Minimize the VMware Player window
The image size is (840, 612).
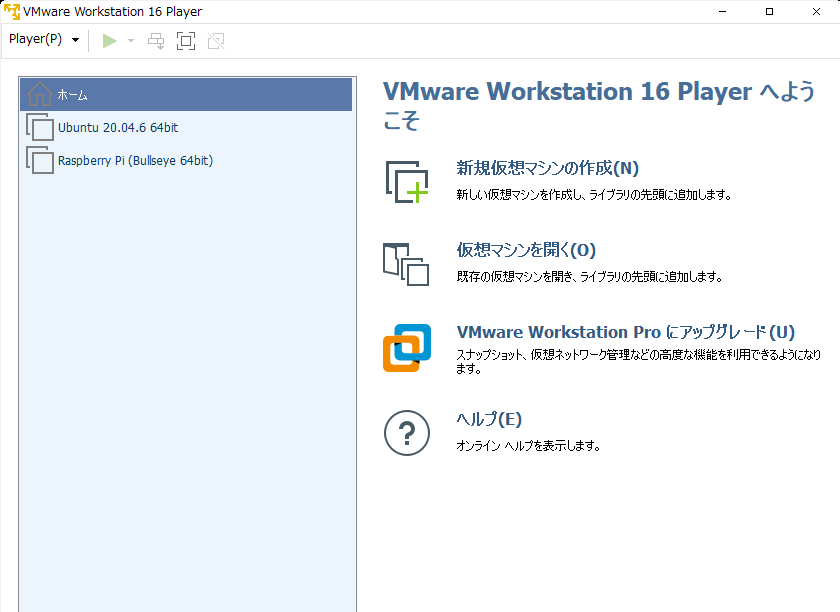pyautogui.click(x=723, y=11)
